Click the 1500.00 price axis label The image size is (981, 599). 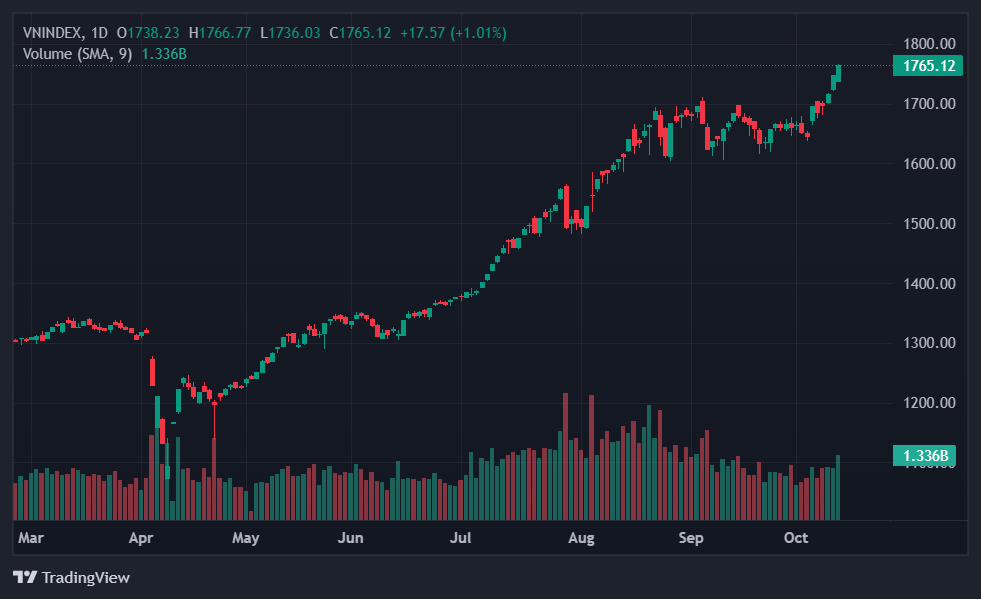[x=929, y=223]
